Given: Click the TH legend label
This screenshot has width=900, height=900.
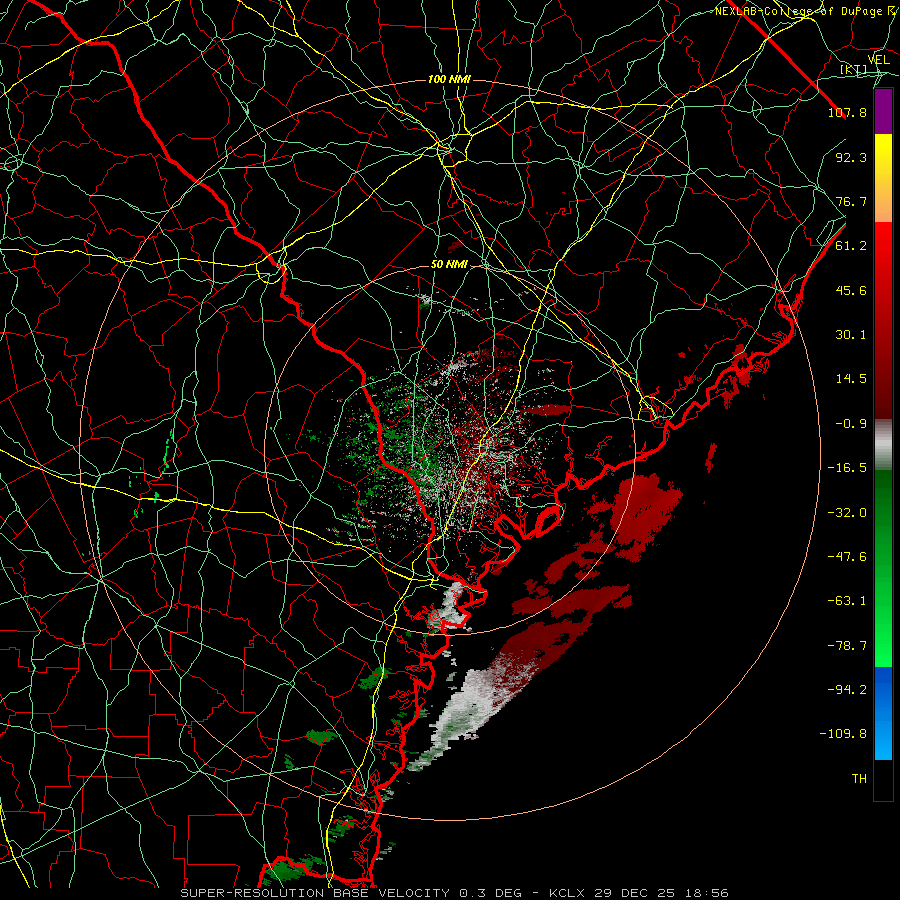Looking at the screenshot, I should click(859, 779).
